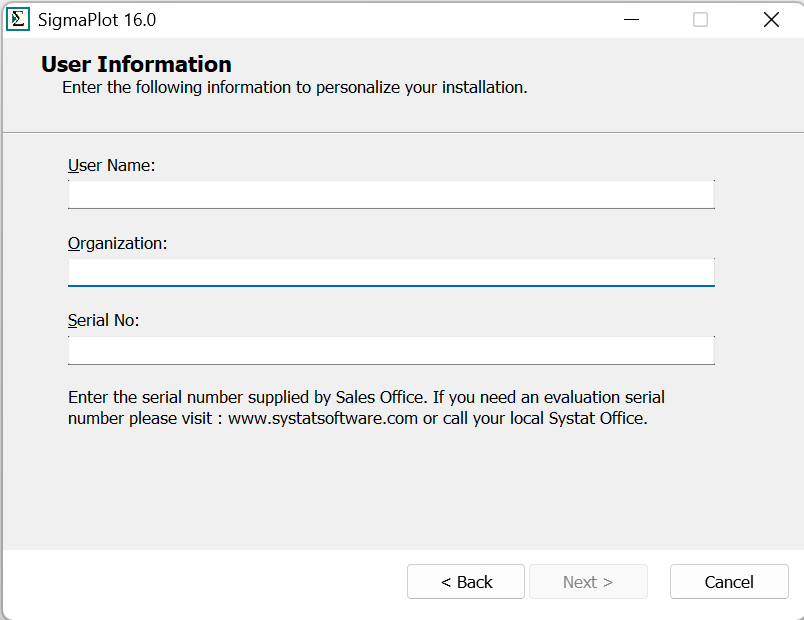The width and height of the screenshot is (804, 620).
Task: Select the Serial No input box
Action: (x=391, y=350)
